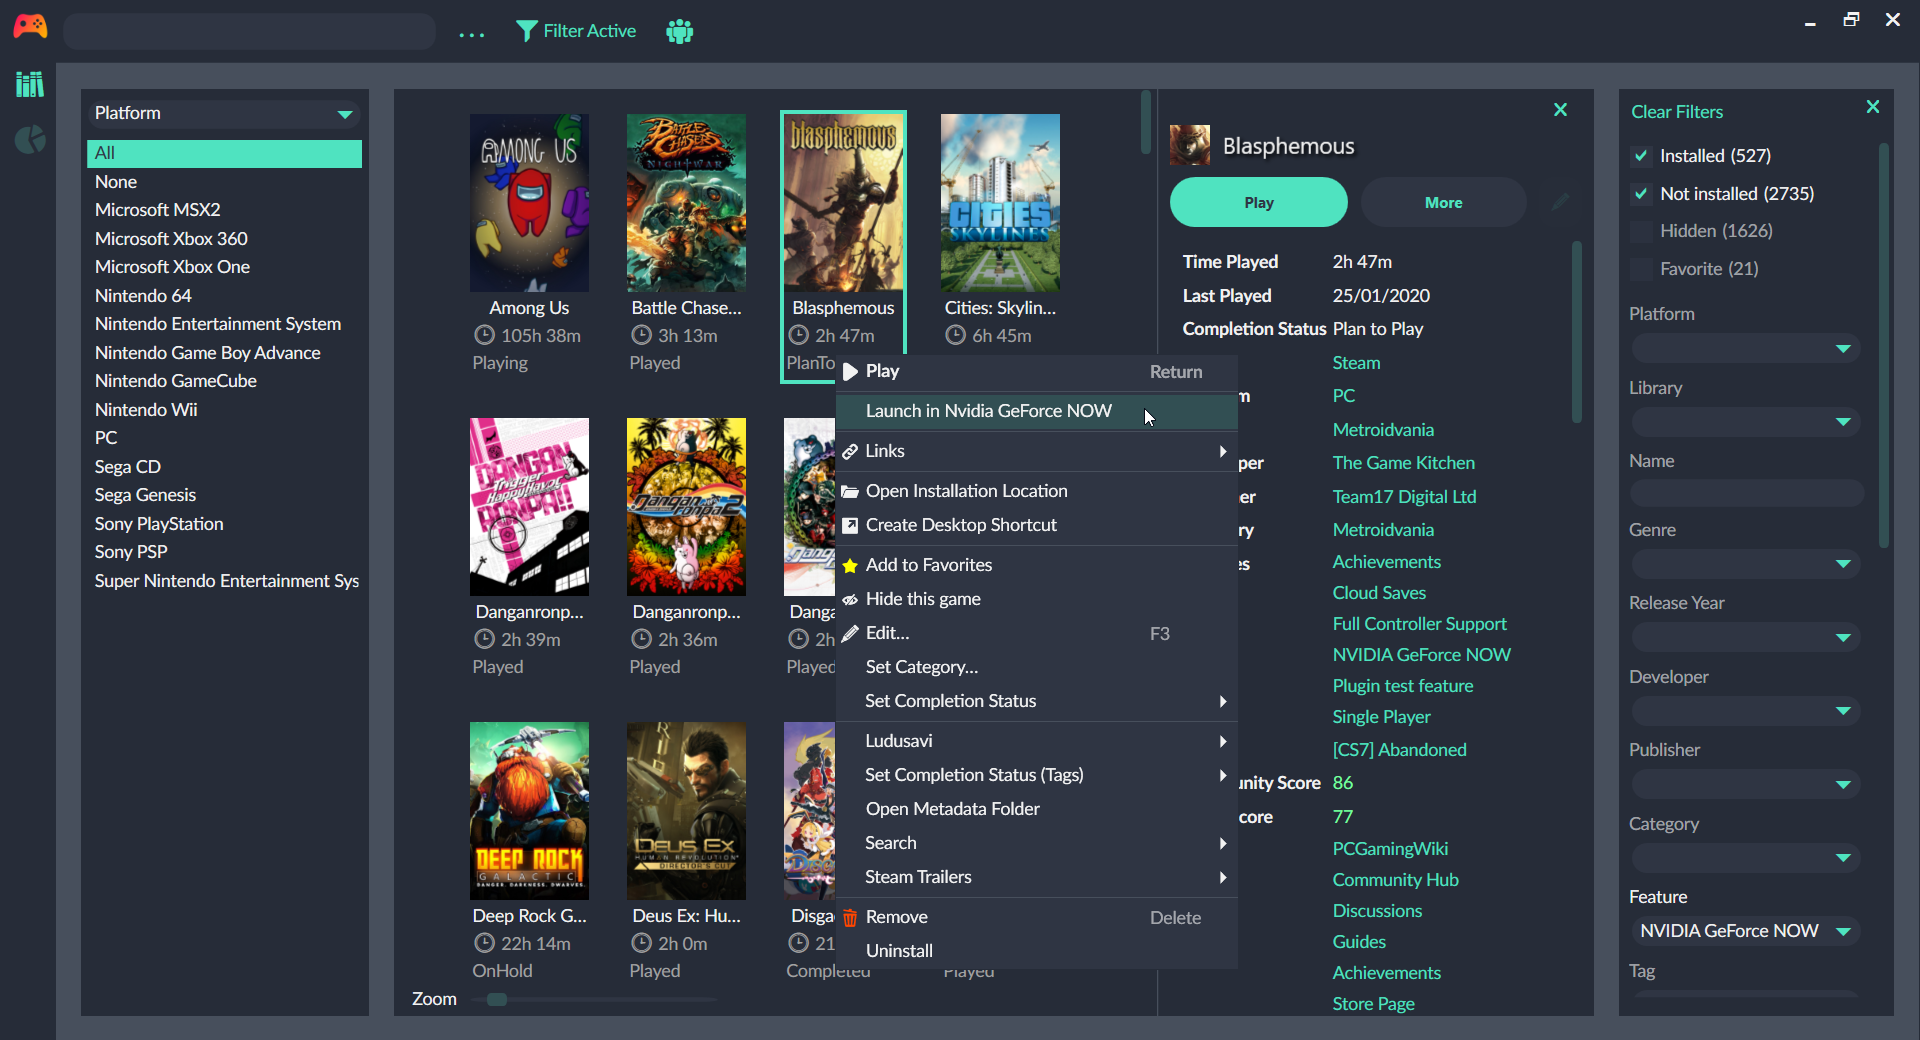Click the pencil edit icon beside More
This screenshot has width=1920, height=1040.
pyautogui.click(x=1560, y=202)
